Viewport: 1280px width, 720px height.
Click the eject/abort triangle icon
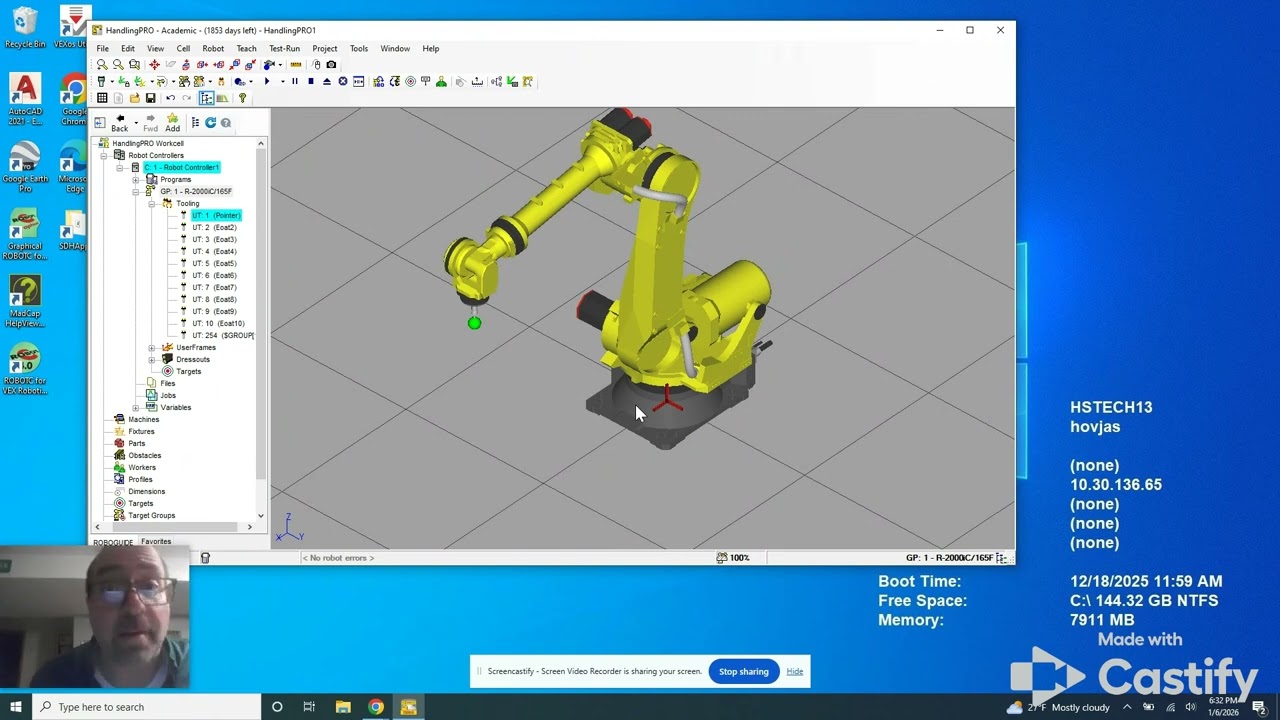coord(327,81)
